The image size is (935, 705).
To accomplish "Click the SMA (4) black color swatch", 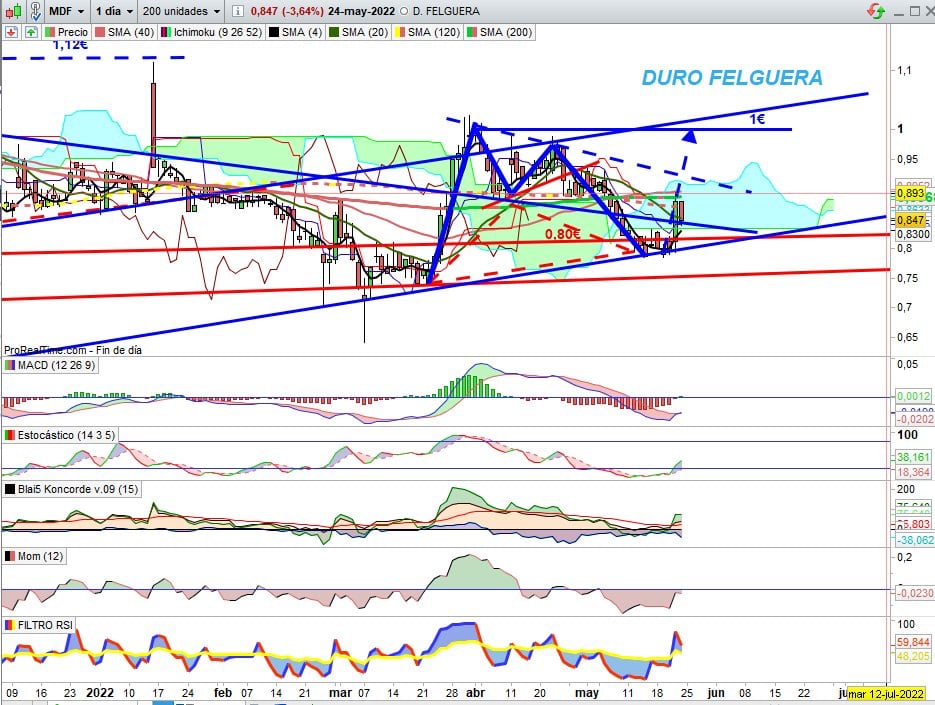I will (274, 32).
